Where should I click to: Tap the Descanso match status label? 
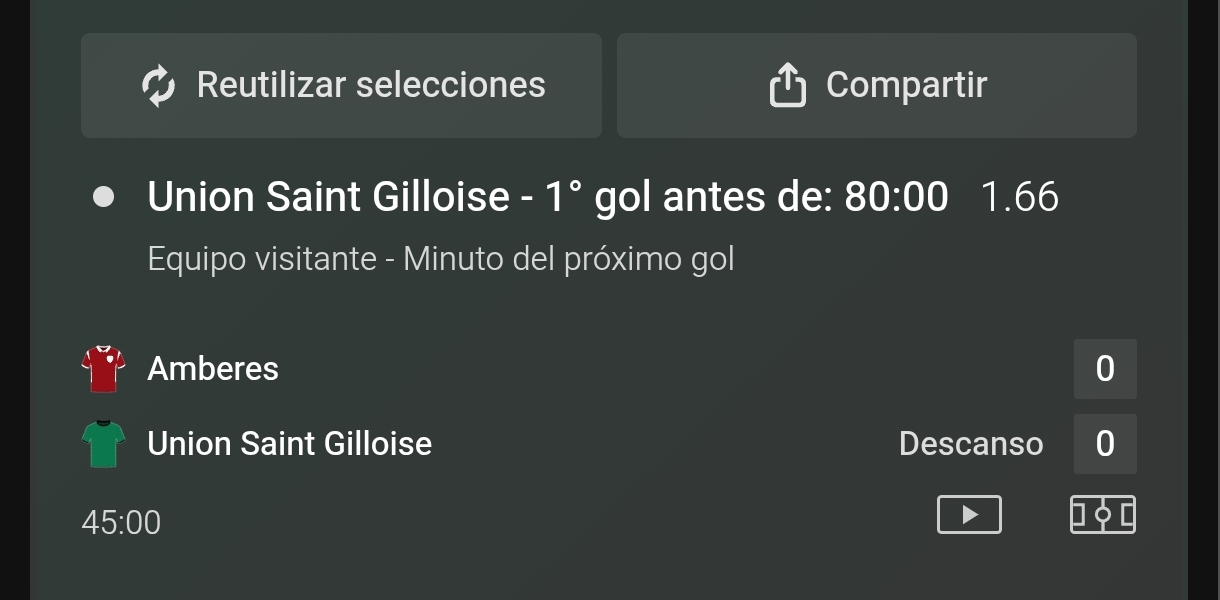[x=971, y=444]
